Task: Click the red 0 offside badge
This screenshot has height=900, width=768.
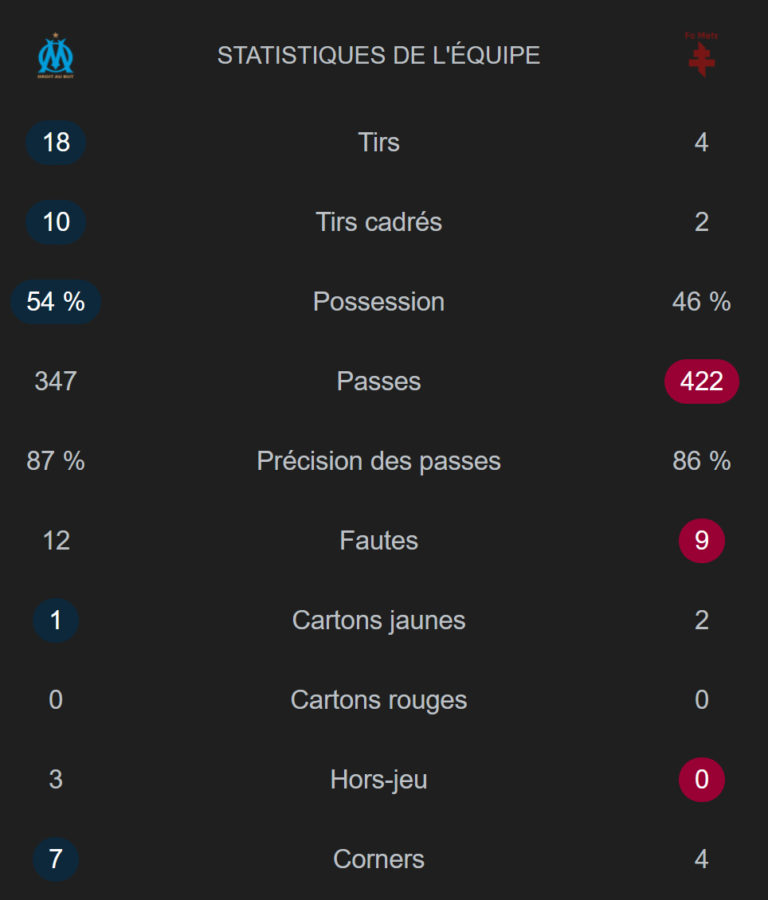Action: (x=701, y=779)
